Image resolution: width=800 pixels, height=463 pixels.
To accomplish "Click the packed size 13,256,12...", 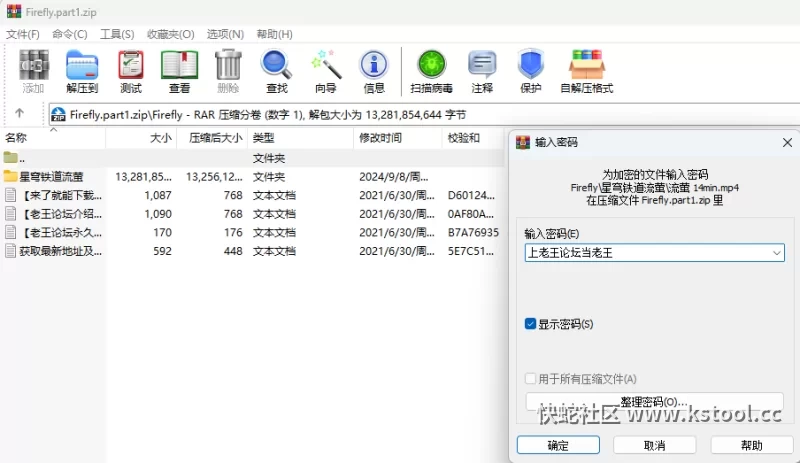I will [x=214, y=177].
